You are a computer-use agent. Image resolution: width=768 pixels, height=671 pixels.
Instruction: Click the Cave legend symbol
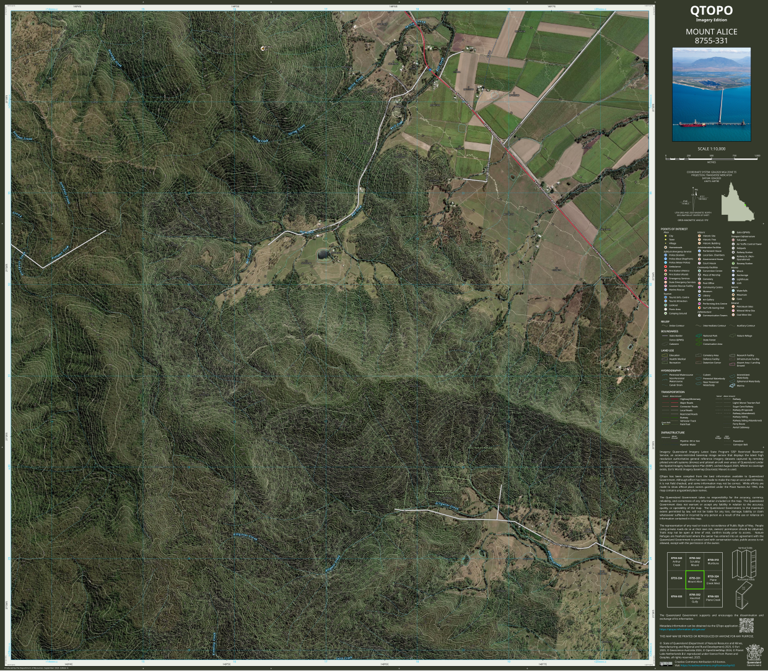tap(733, 299)
